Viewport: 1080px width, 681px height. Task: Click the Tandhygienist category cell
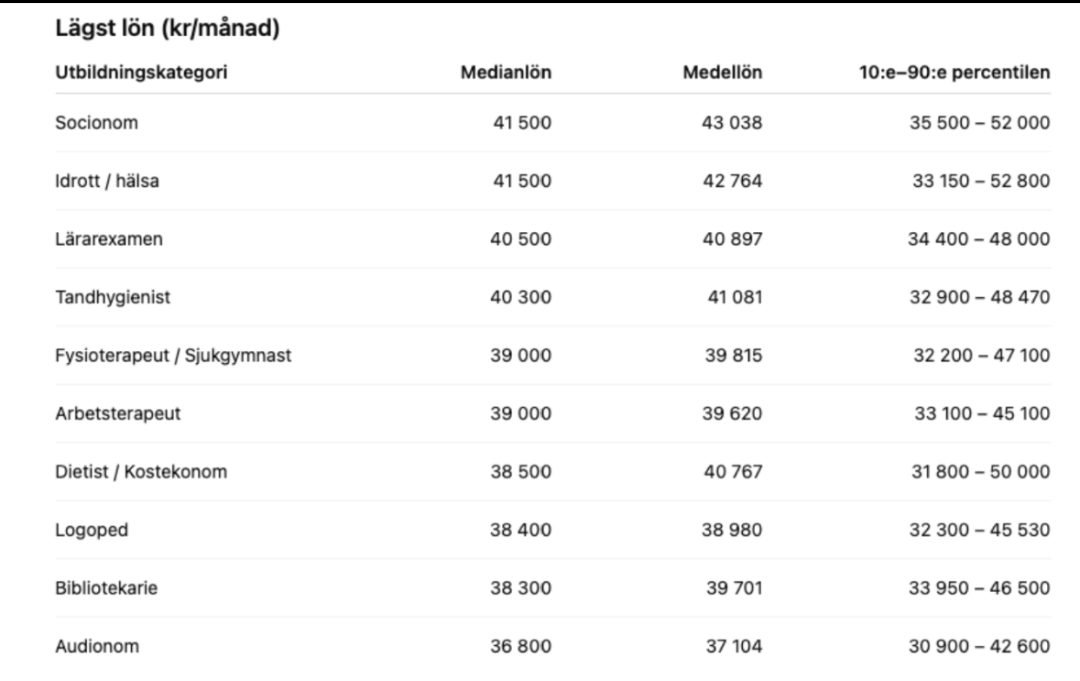coord(113,297)
